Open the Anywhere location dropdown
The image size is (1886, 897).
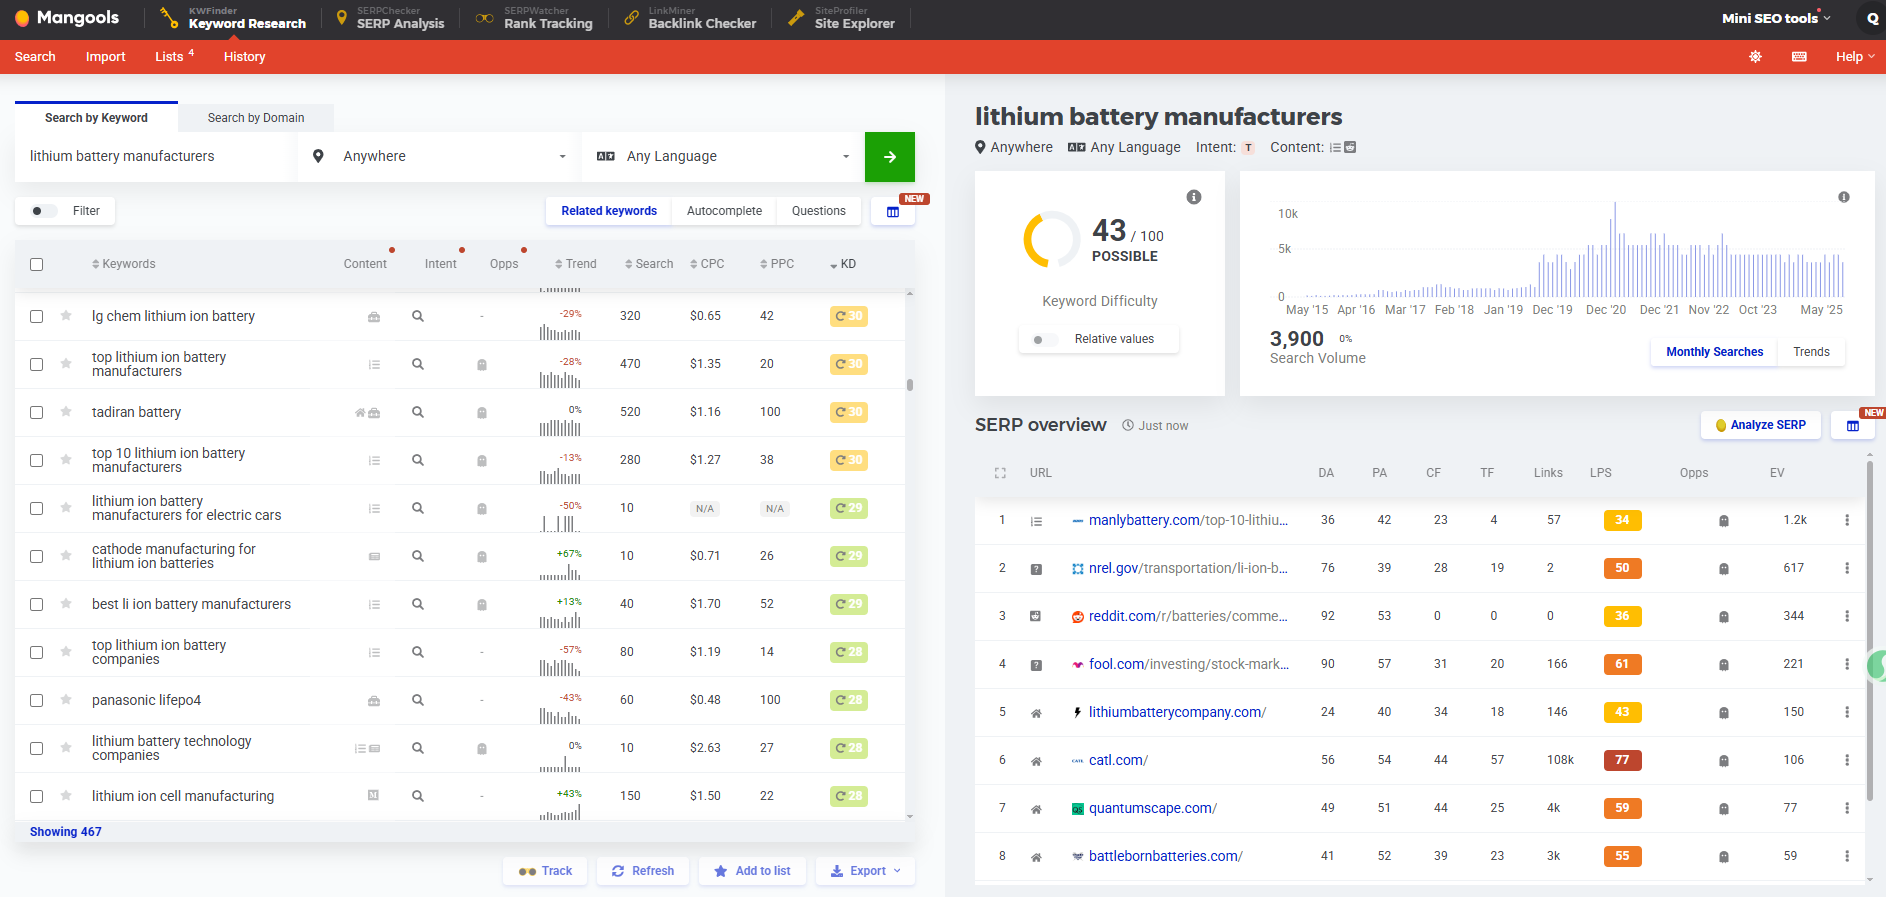click(438, 157)
